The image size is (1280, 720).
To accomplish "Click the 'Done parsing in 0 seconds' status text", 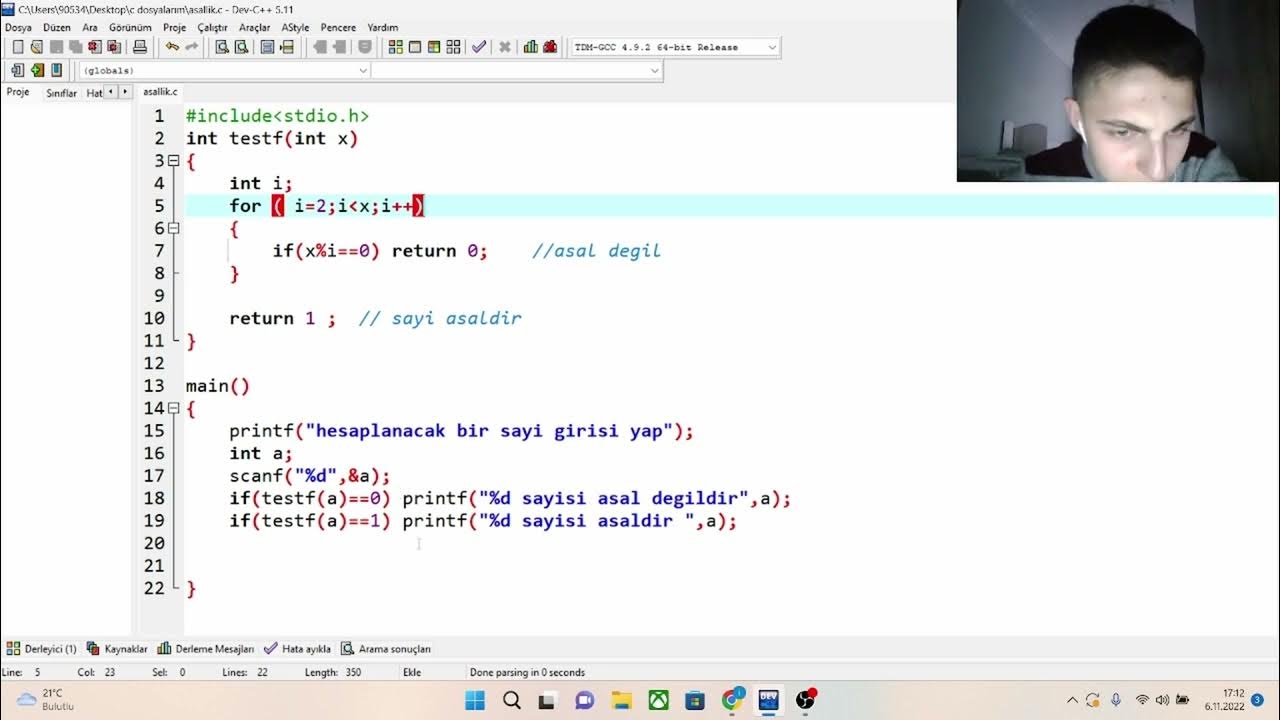I will 527,673.
